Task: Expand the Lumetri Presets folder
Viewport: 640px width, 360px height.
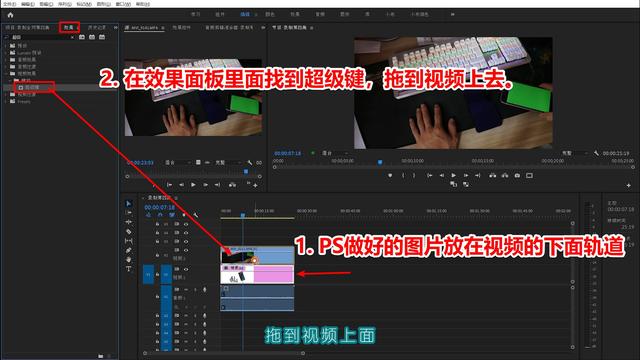Action: pos(5,53)
